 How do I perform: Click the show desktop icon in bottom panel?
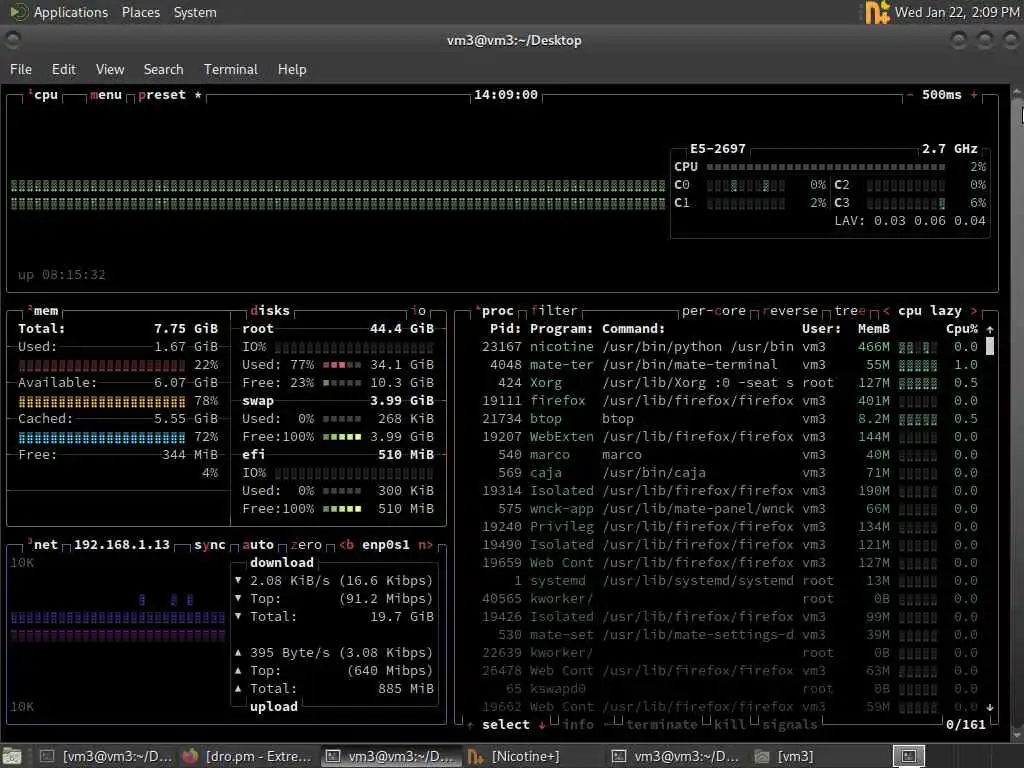pyautogui.click(x=12, y=756)
